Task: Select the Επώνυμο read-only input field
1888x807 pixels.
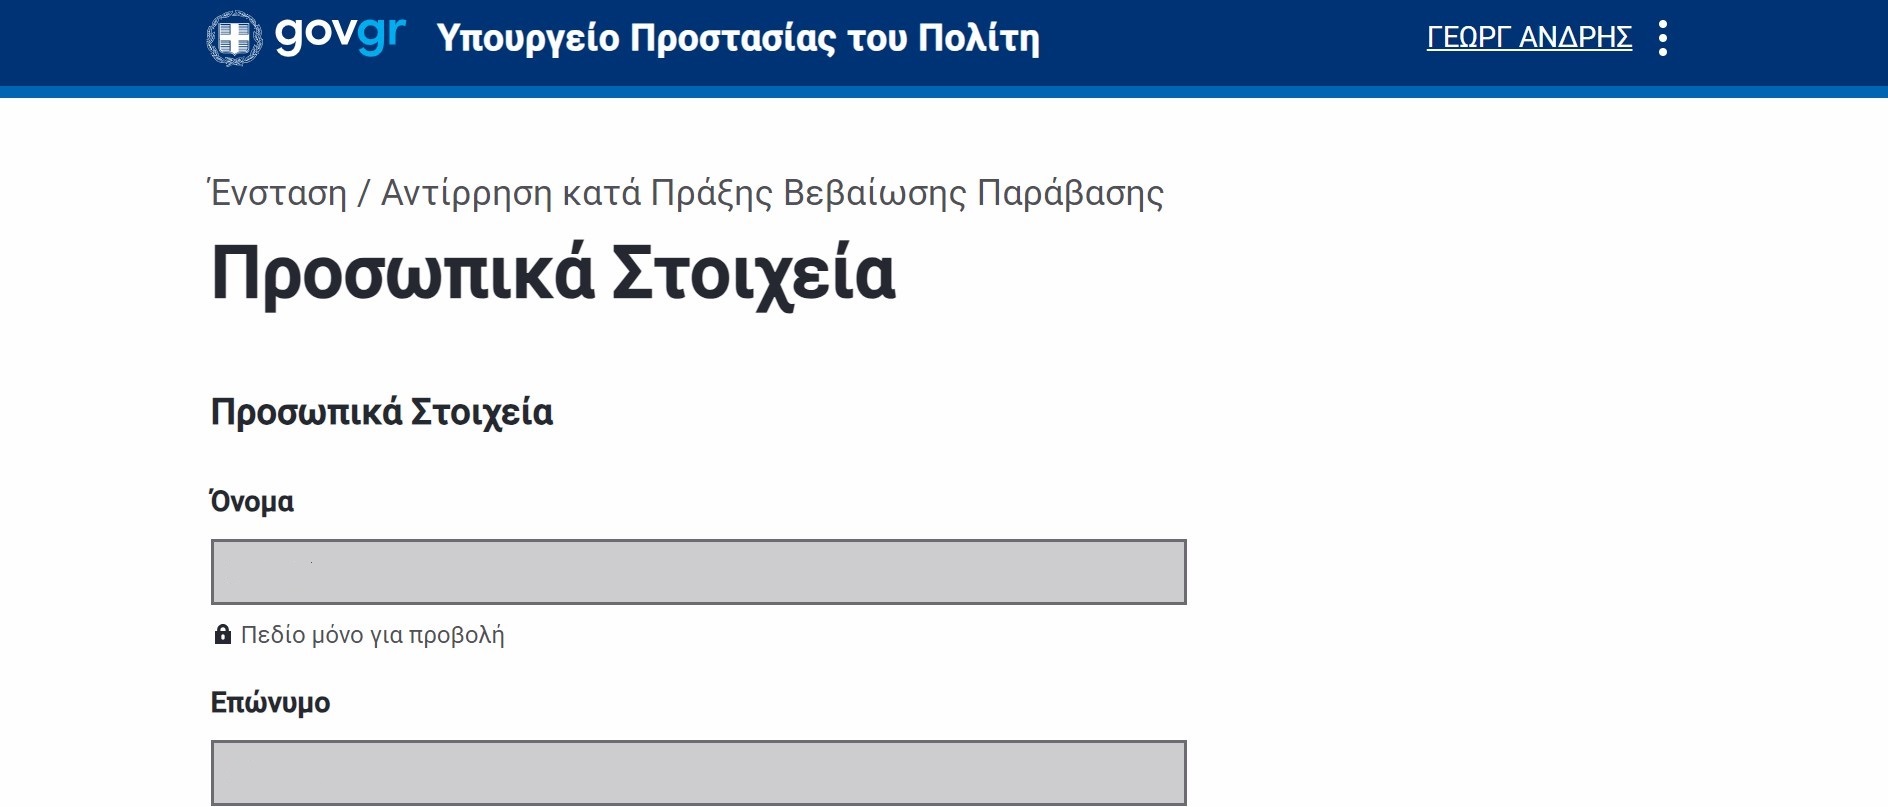Action: click(698, 773)
